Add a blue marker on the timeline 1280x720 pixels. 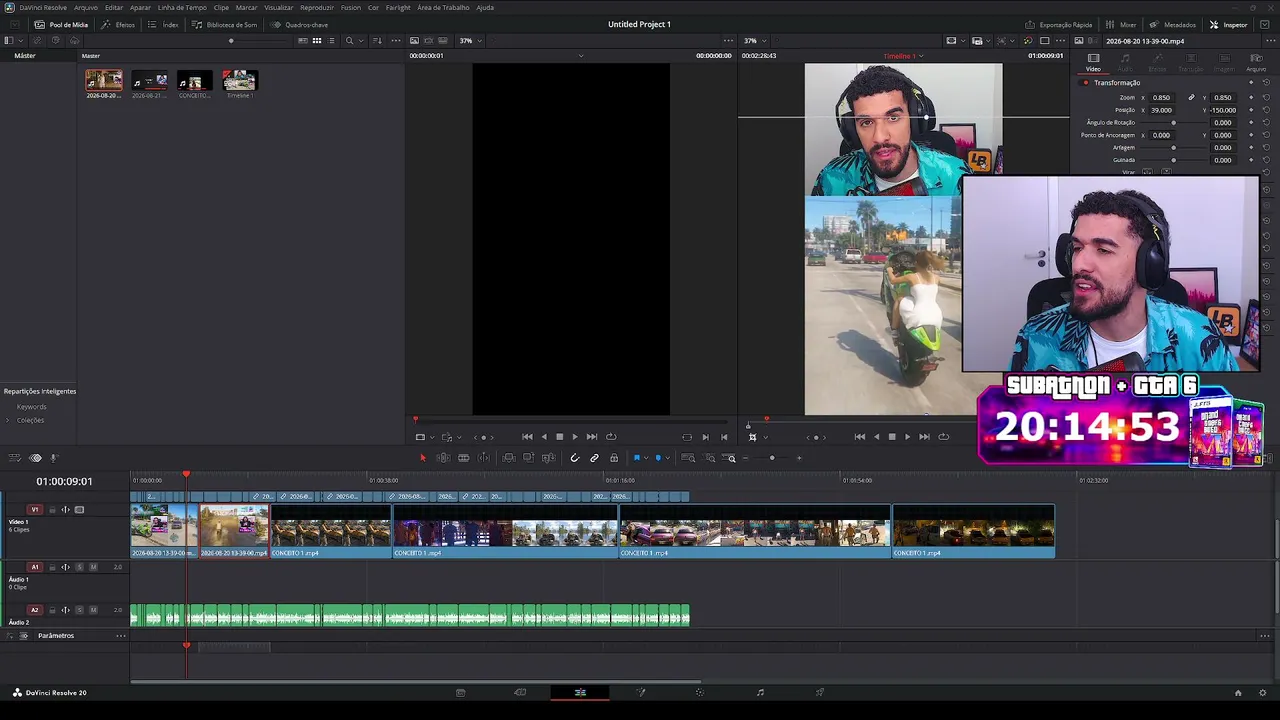point(658,458)
